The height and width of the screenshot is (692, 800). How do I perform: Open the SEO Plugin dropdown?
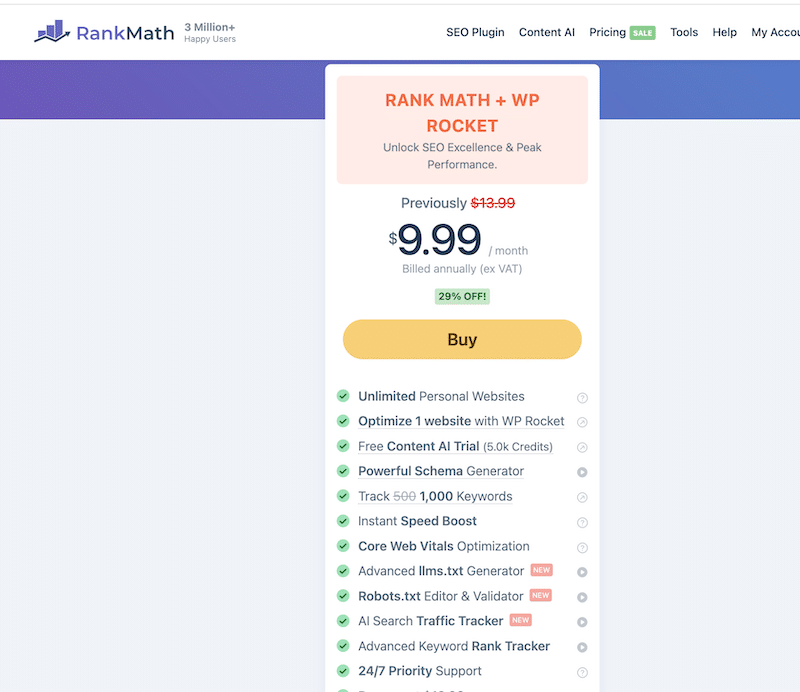pyautogui.click(x=475, y=32)
